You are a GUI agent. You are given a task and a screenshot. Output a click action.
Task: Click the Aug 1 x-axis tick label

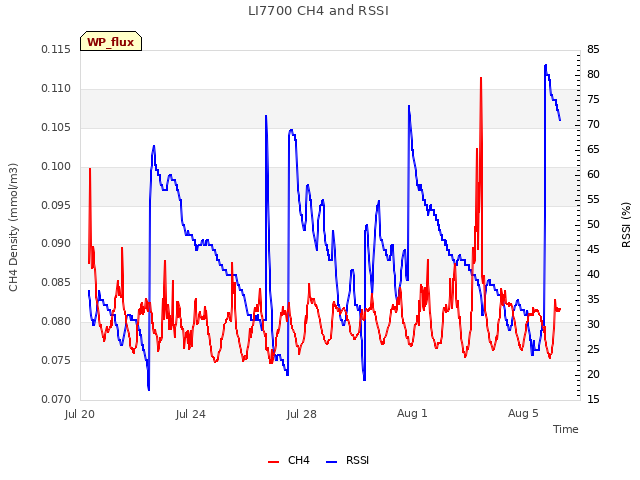[412, 413]
